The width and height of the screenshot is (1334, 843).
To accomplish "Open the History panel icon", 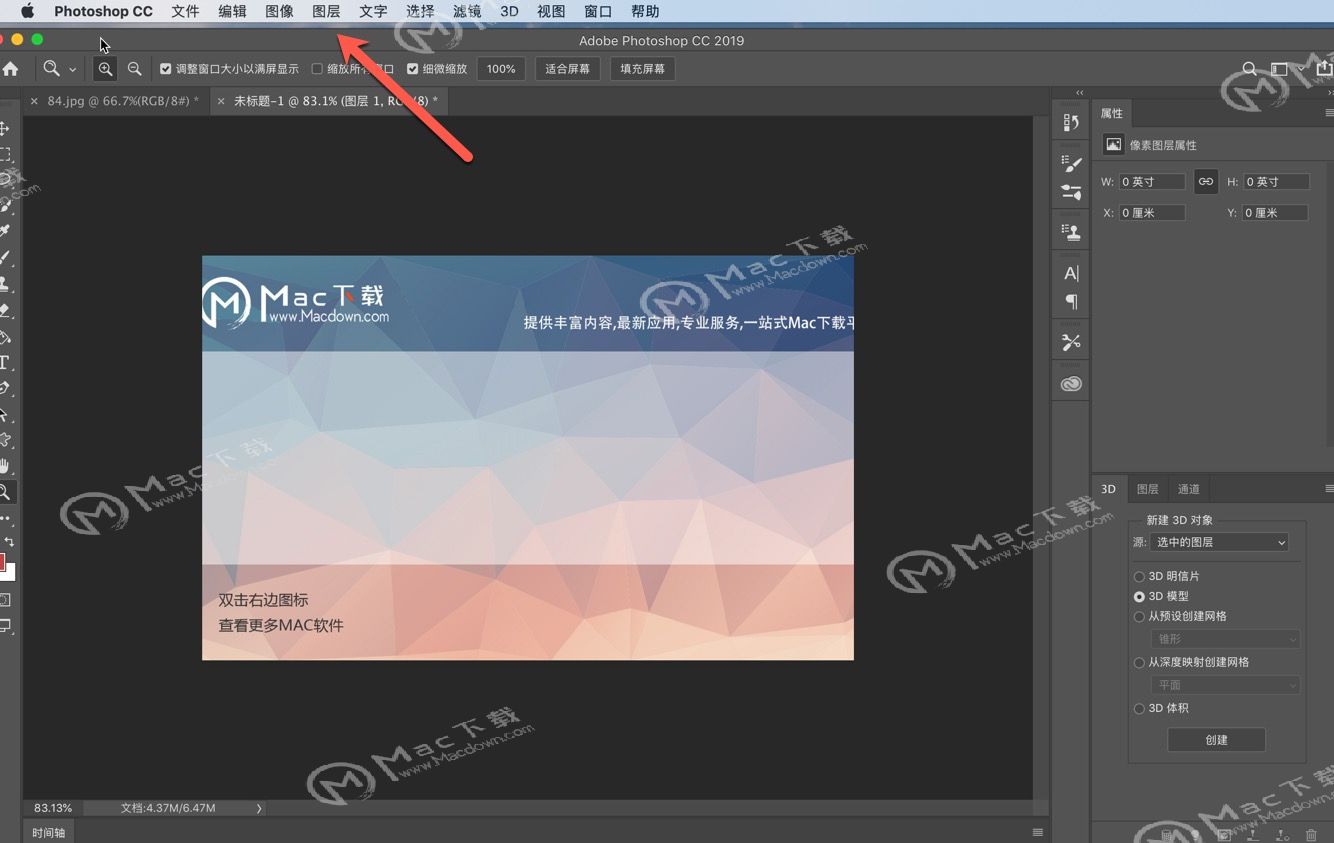I will pyautogui.click(x=1071, y=122).
